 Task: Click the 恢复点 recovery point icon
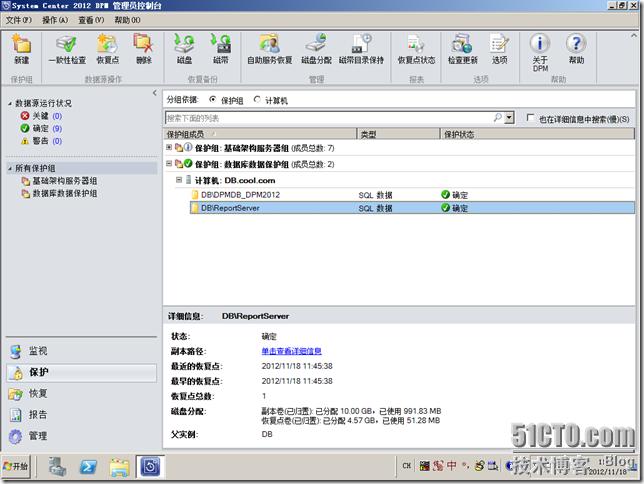108,49
